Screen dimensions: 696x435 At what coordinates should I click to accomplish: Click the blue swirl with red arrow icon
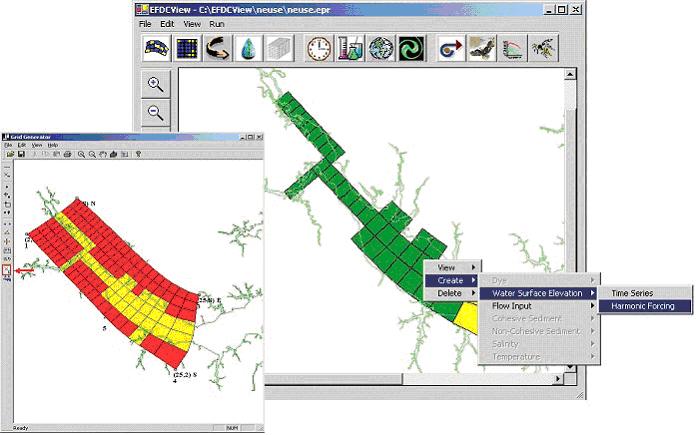point(451,48)
